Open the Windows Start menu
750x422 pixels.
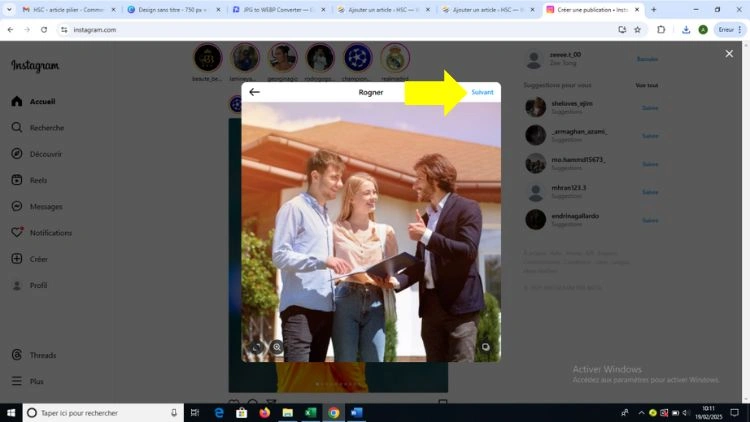(11, 412)
